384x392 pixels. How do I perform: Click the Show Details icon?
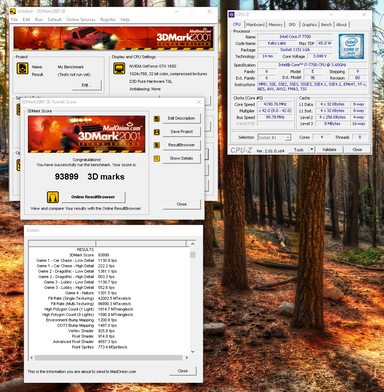157,159
